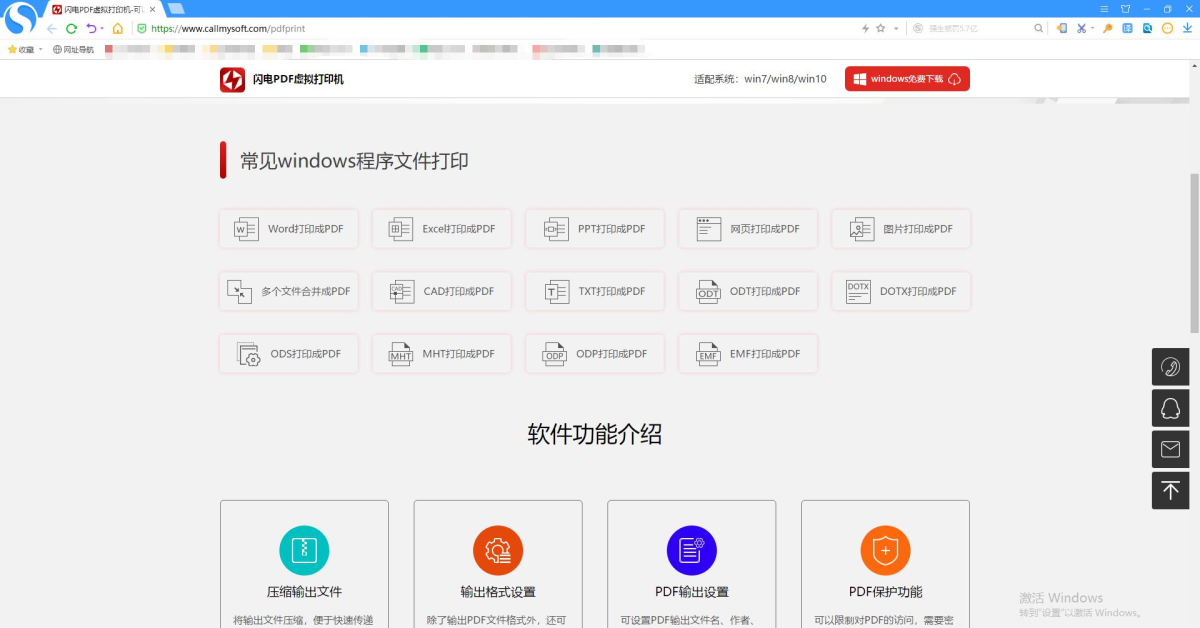This screenshot has height=628, width=1200.
Task: Select the CAD打印成PDF tile
Action: point(441,291)
